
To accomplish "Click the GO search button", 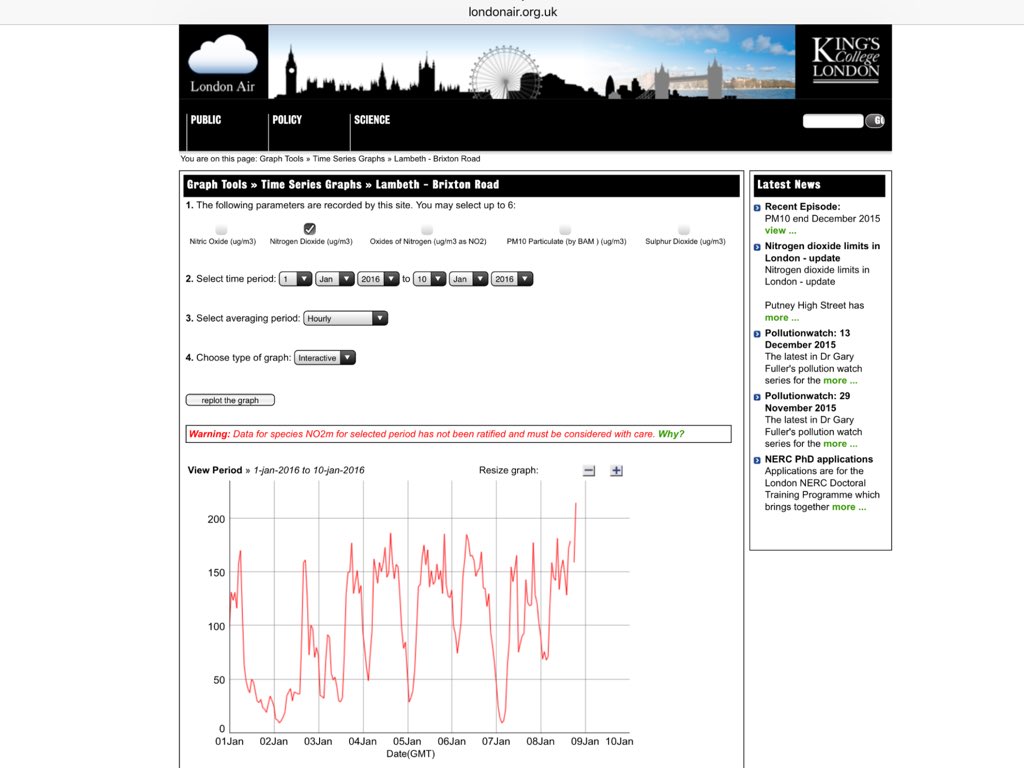I will 876,120.
